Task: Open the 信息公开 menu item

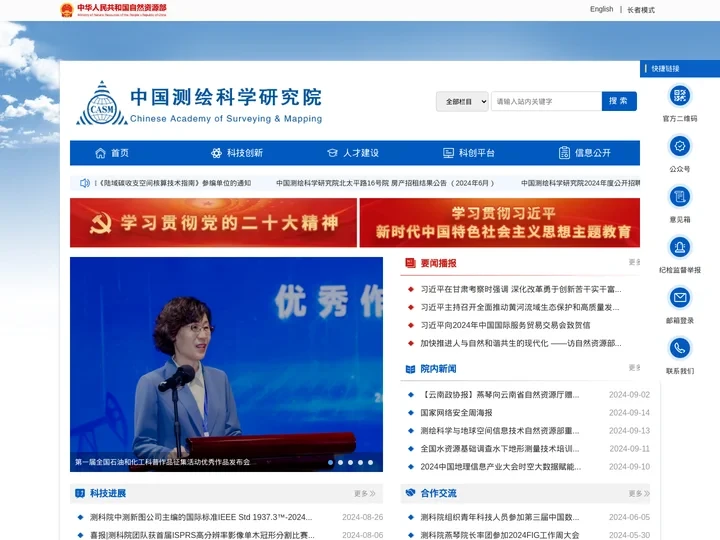Action: click(x=593, y=153)
